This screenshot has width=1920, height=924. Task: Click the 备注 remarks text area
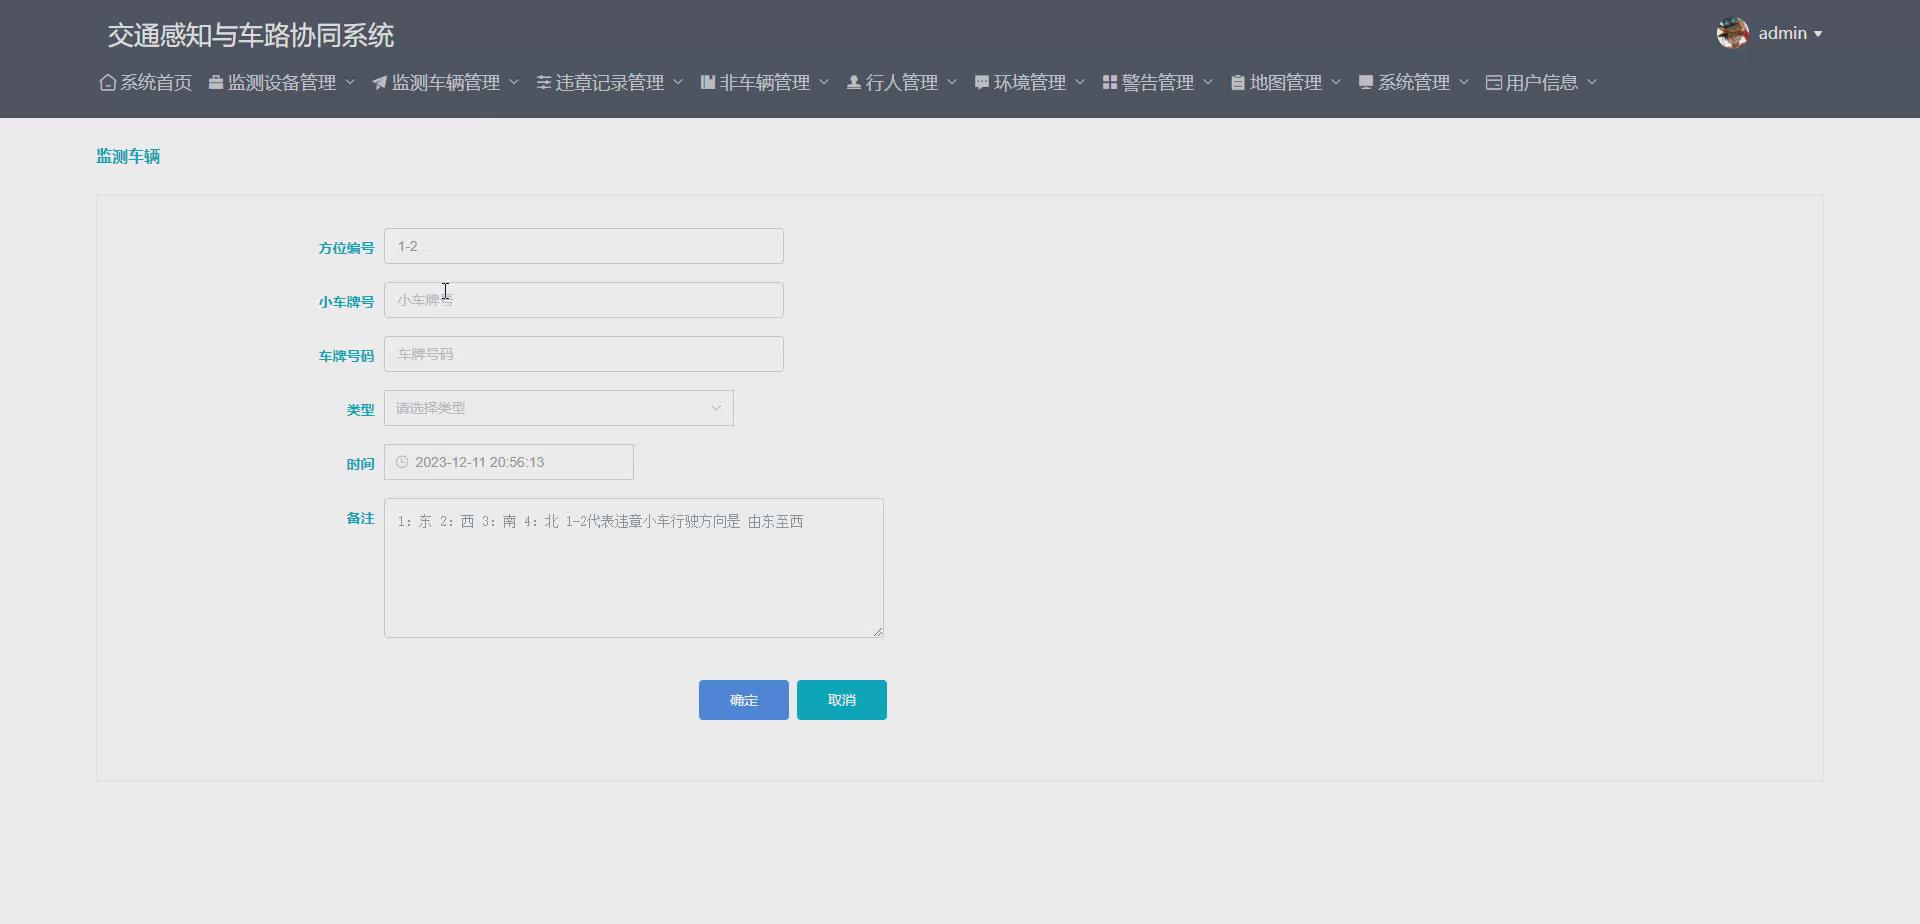pyautogui.click(x=633, y=567)
